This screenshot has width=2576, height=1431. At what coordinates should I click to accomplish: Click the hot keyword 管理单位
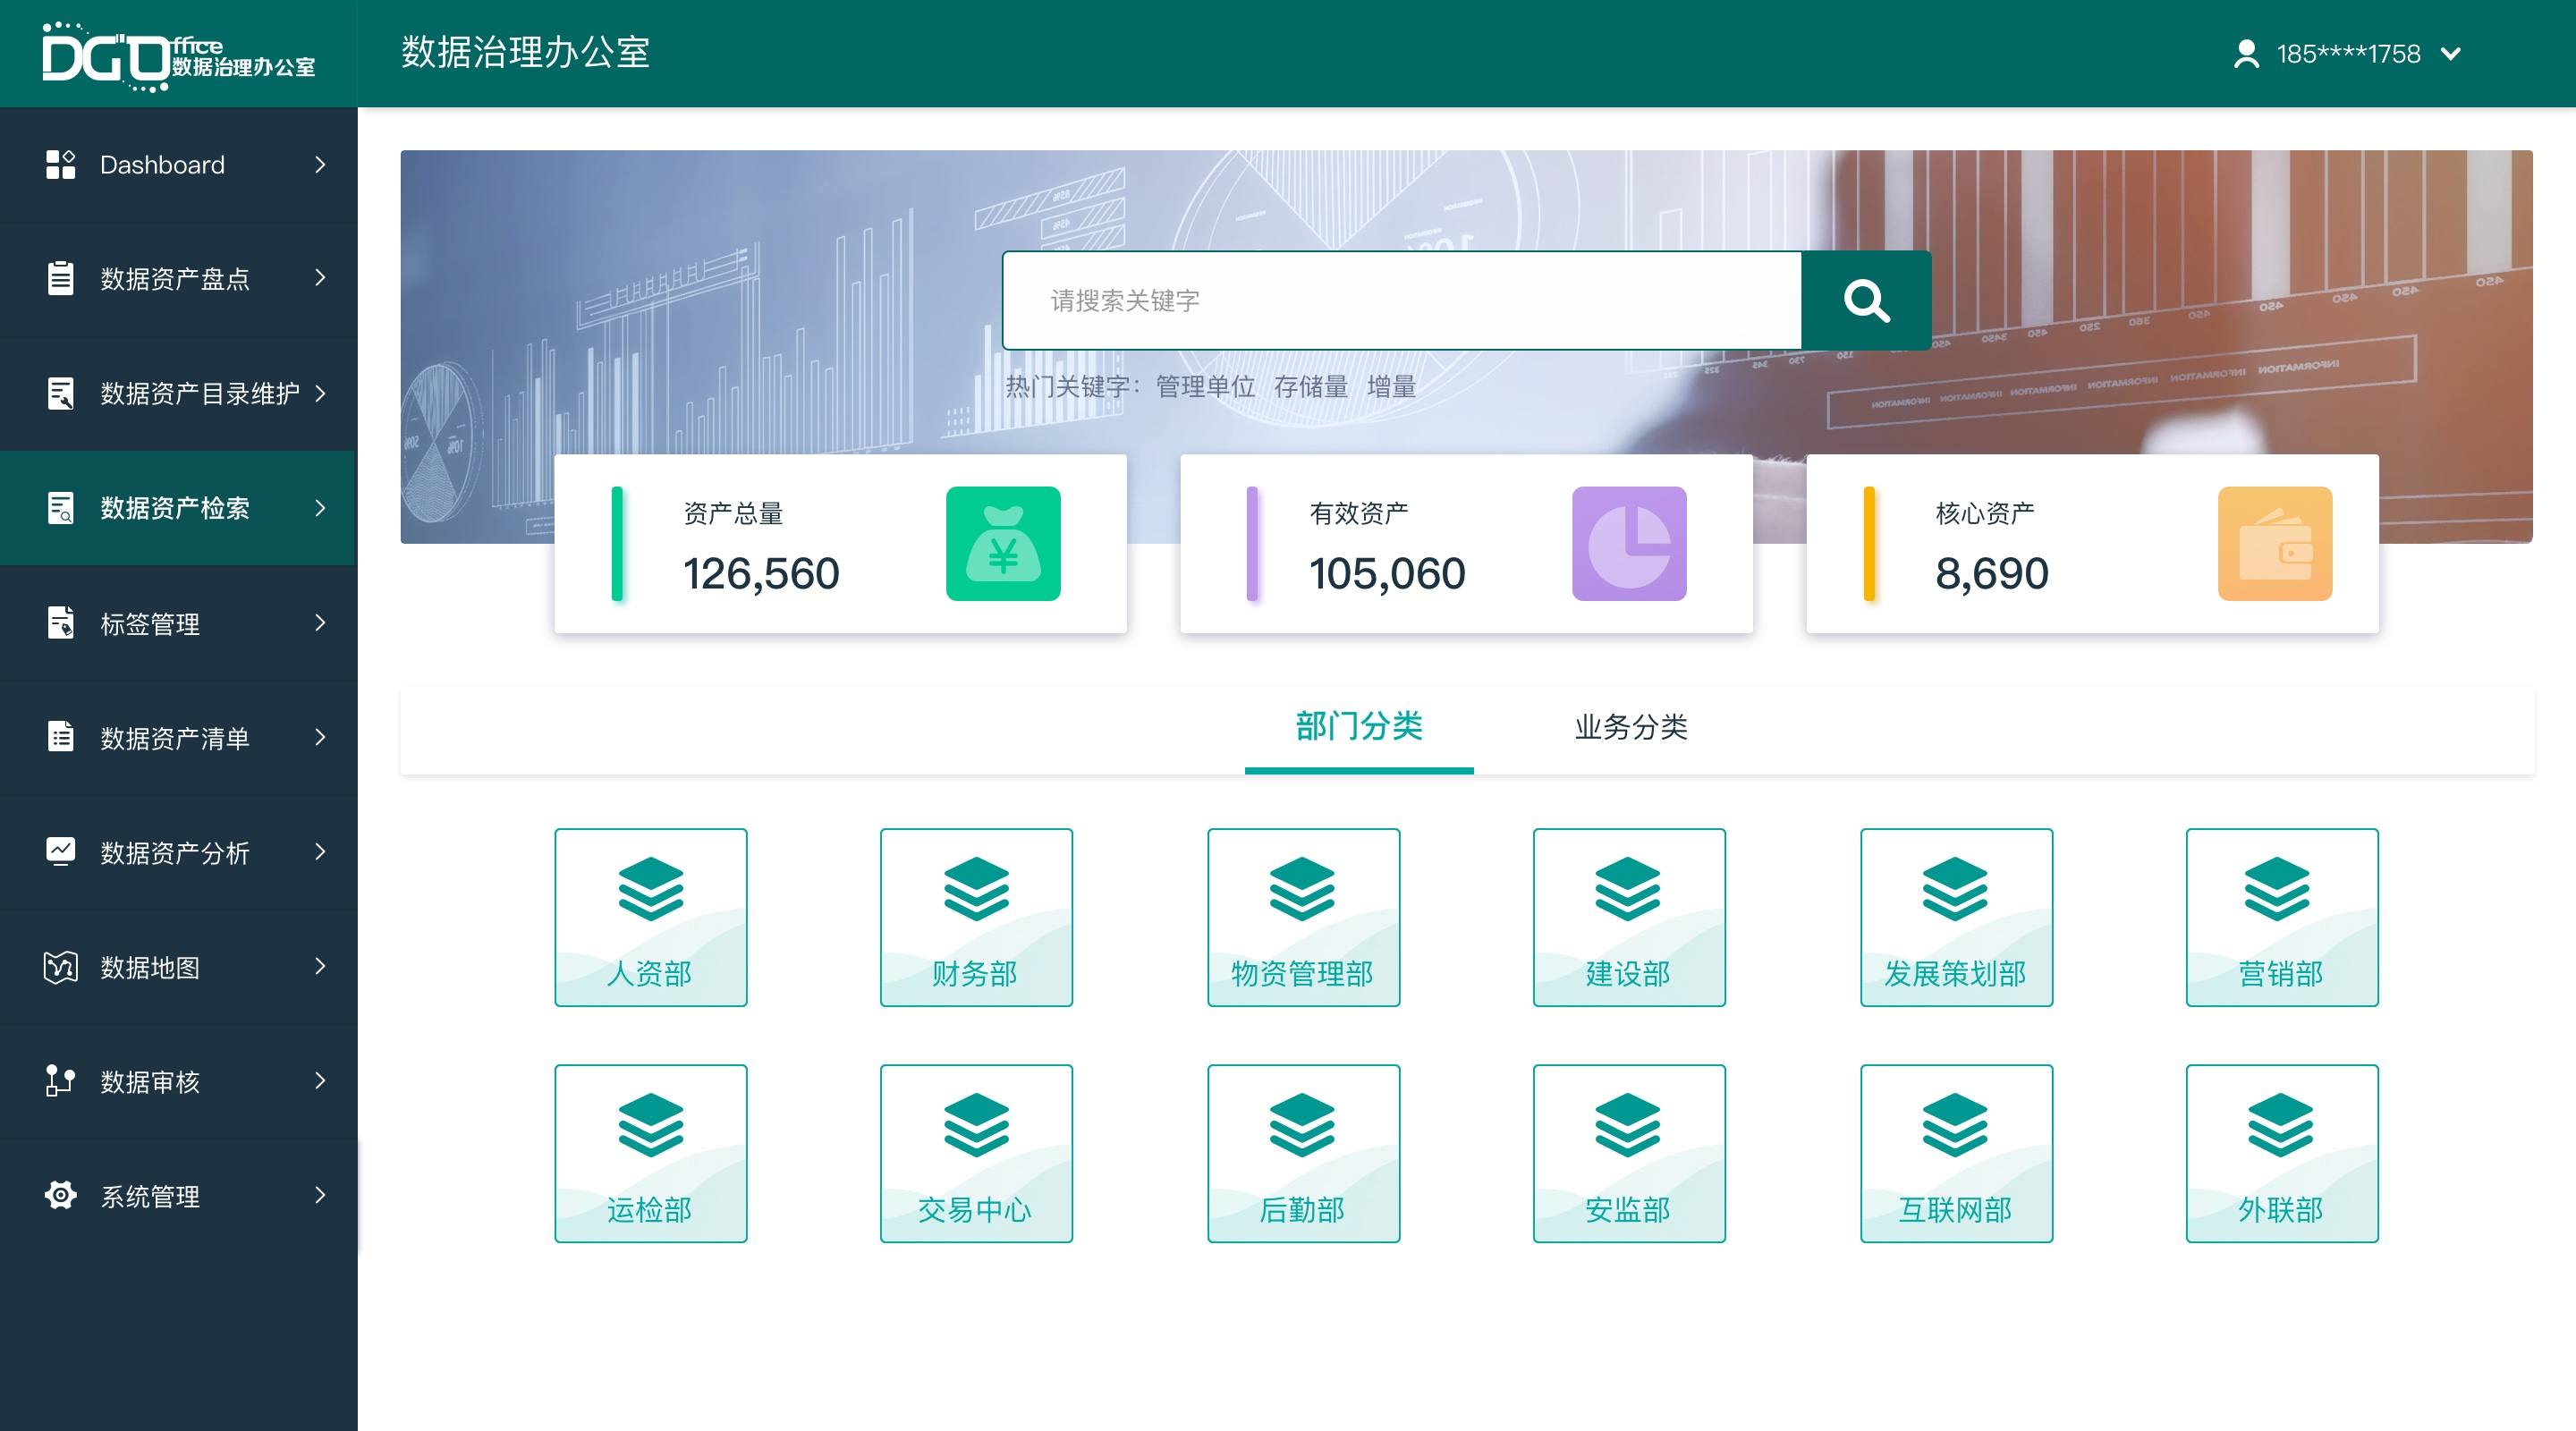(1205, 387)
